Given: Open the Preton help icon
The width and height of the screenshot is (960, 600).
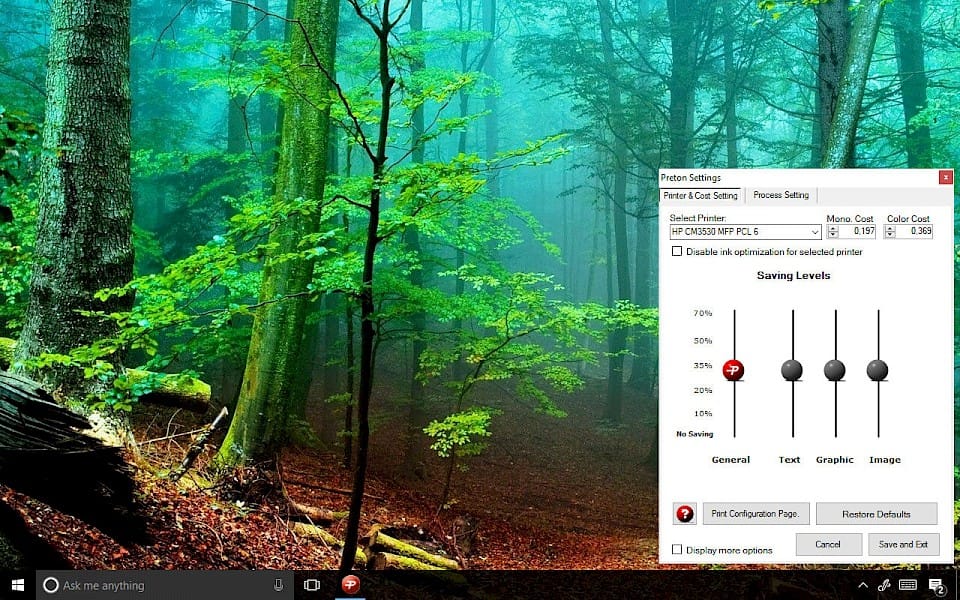Looking at the screenshot, I should (684, 513).
